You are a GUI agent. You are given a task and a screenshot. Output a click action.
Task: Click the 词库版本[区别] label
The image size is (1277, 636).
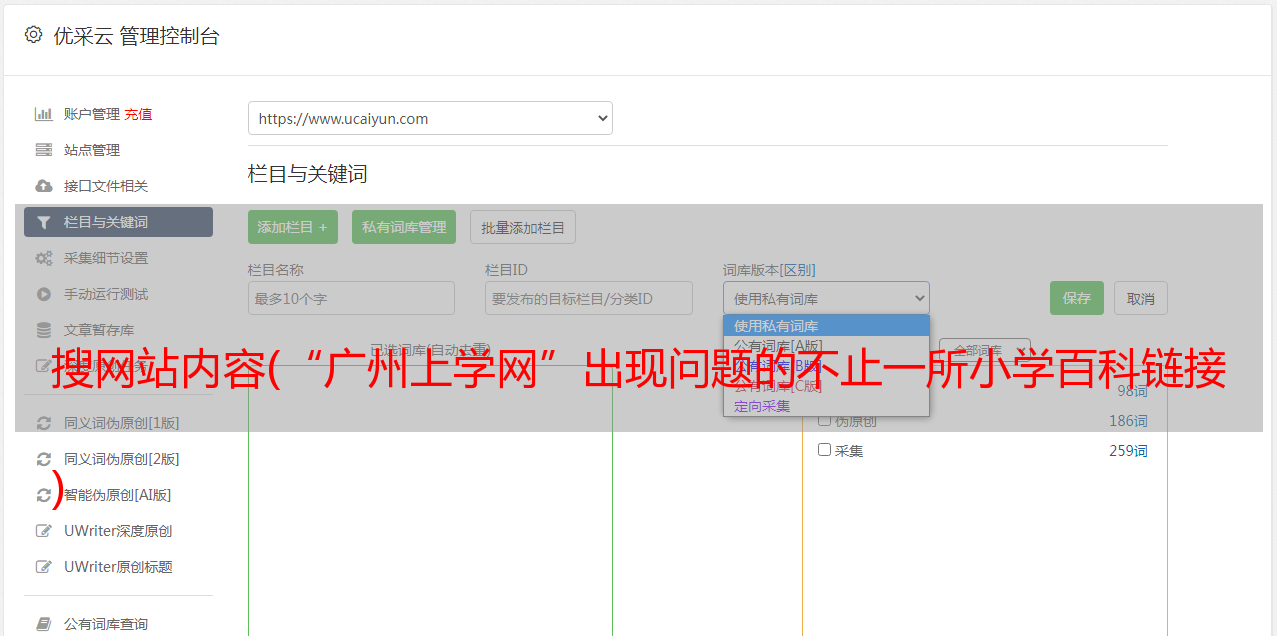click(769, 270)
